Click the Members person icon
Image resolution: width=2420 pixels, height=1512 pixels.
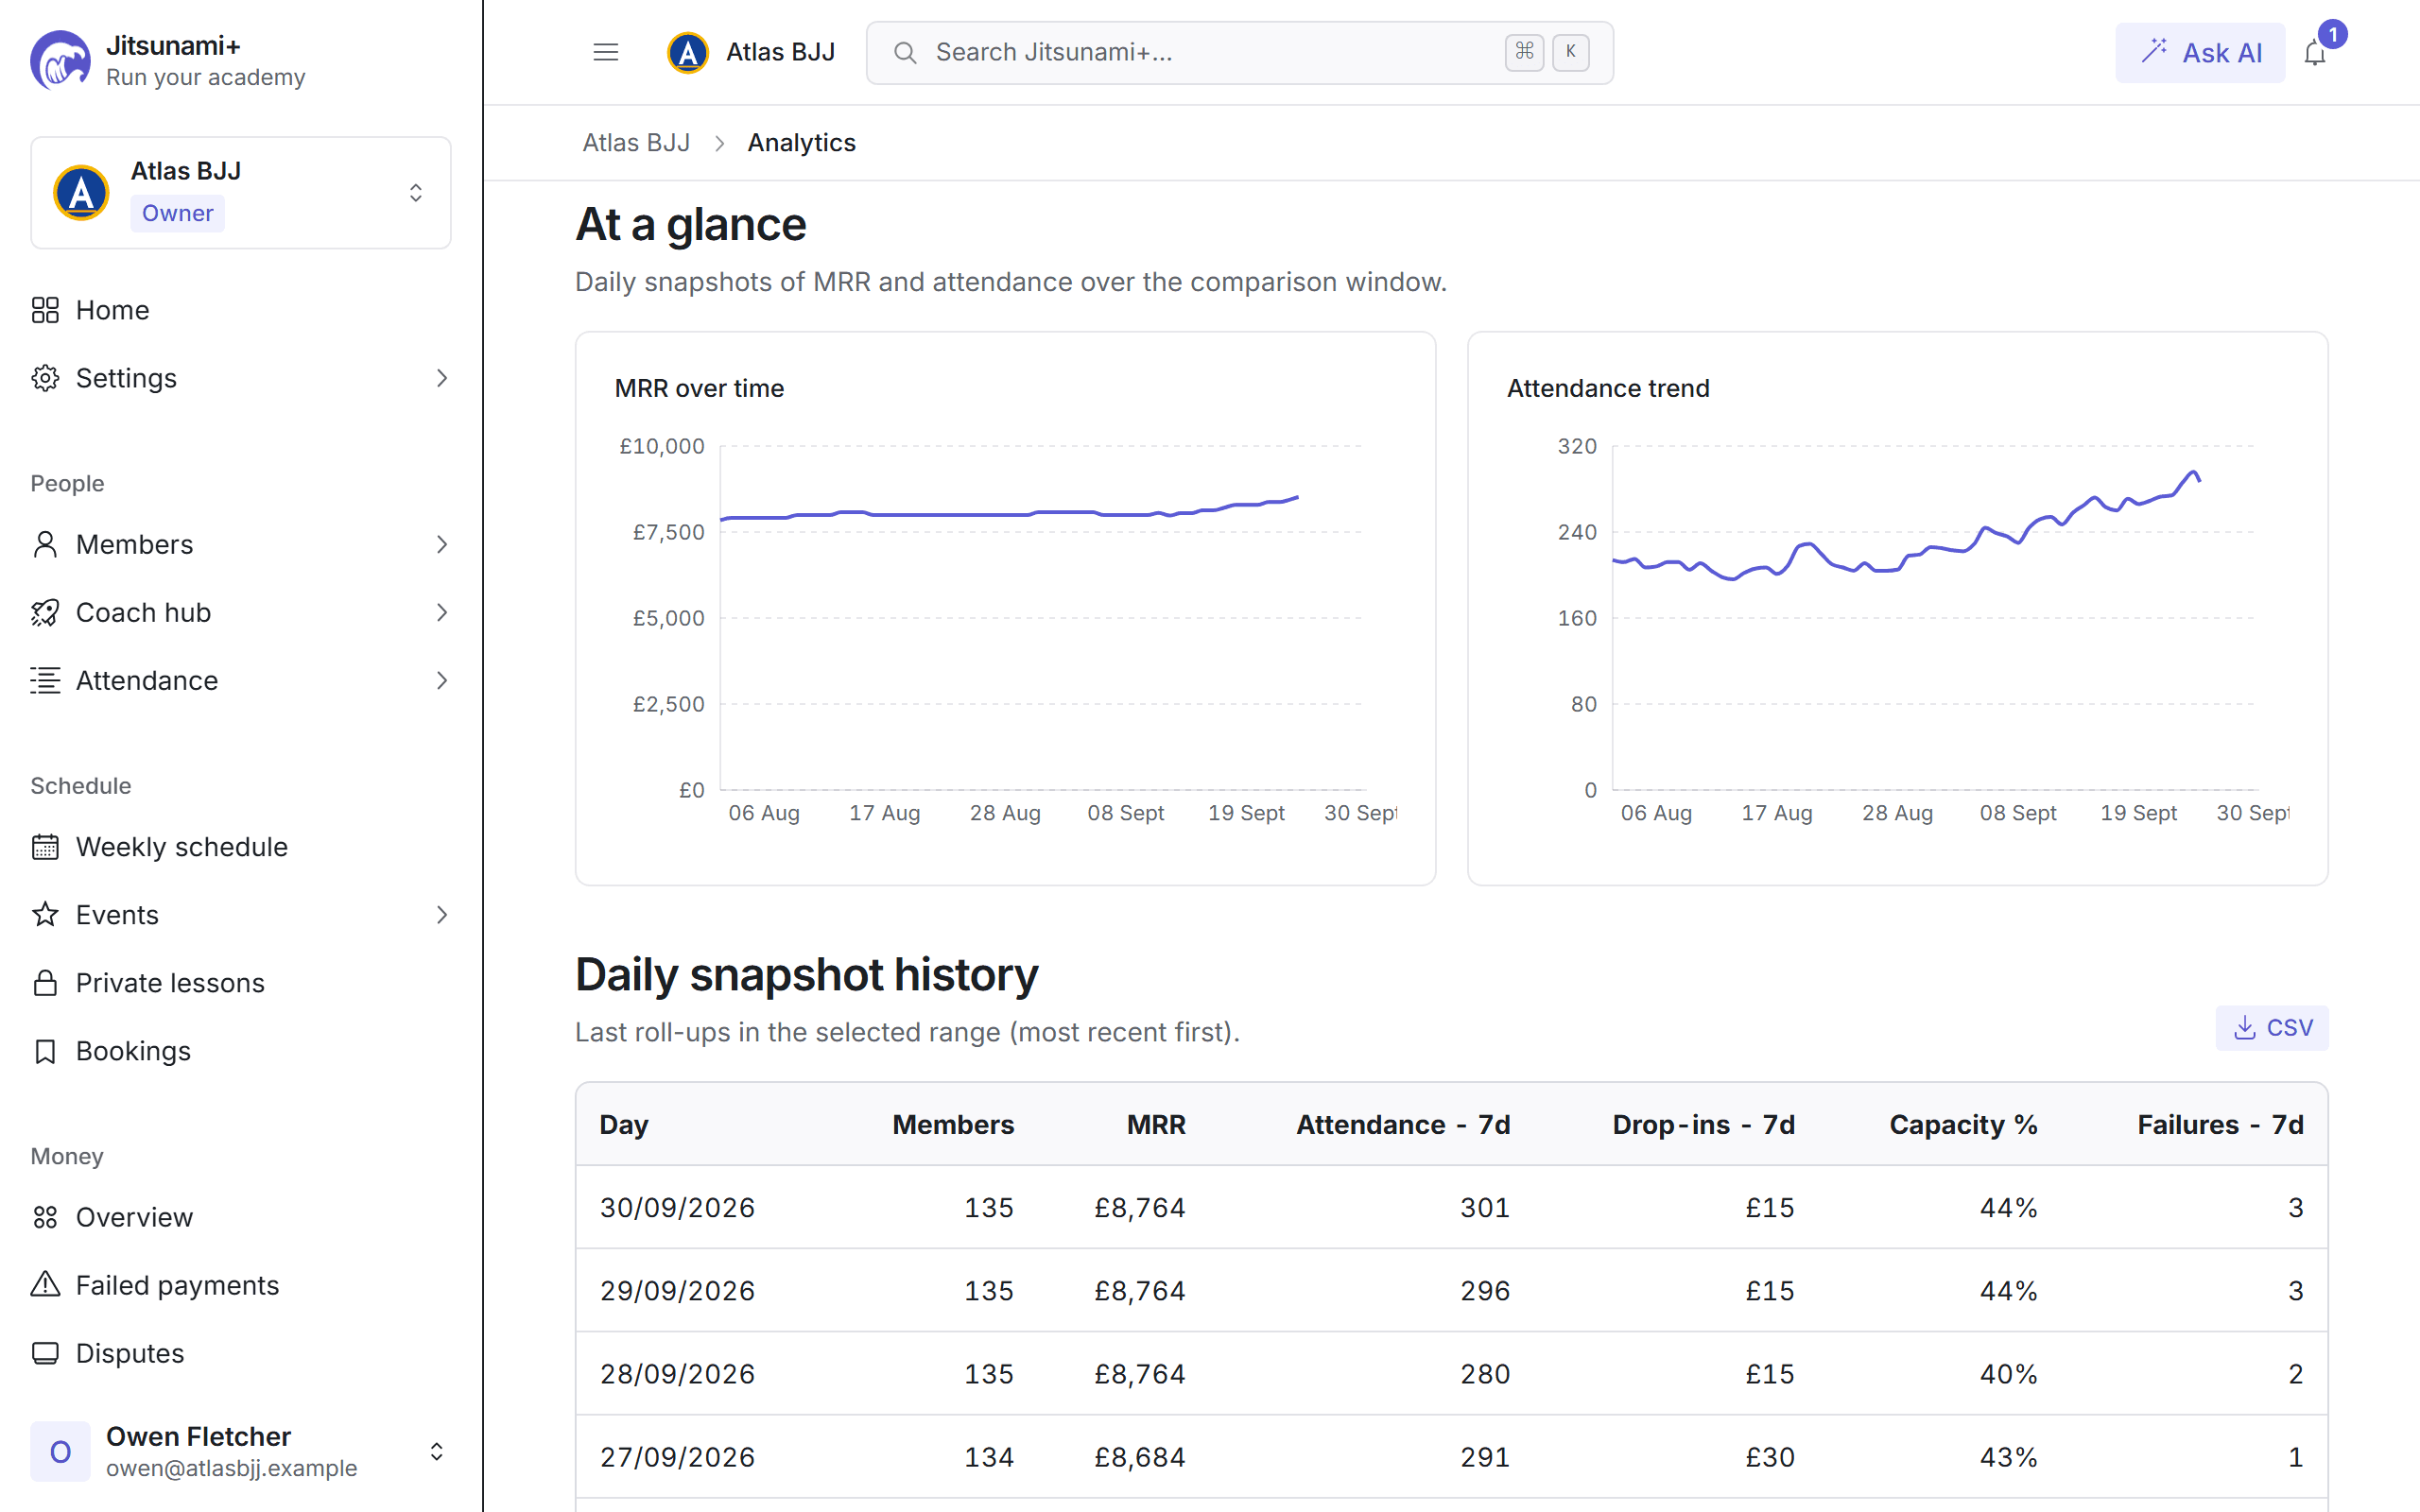tap(45, 544)
